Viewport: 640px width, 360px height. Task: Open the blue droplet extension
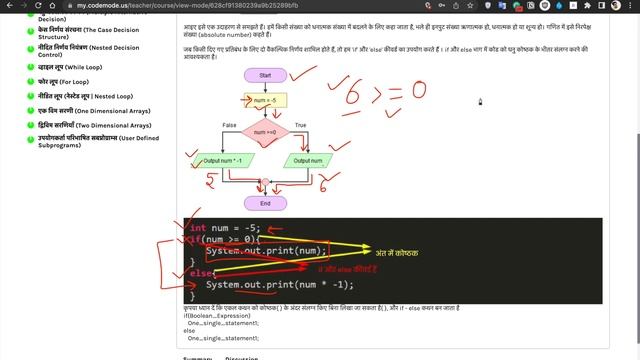pyautogui.click(x=559, y=5)
